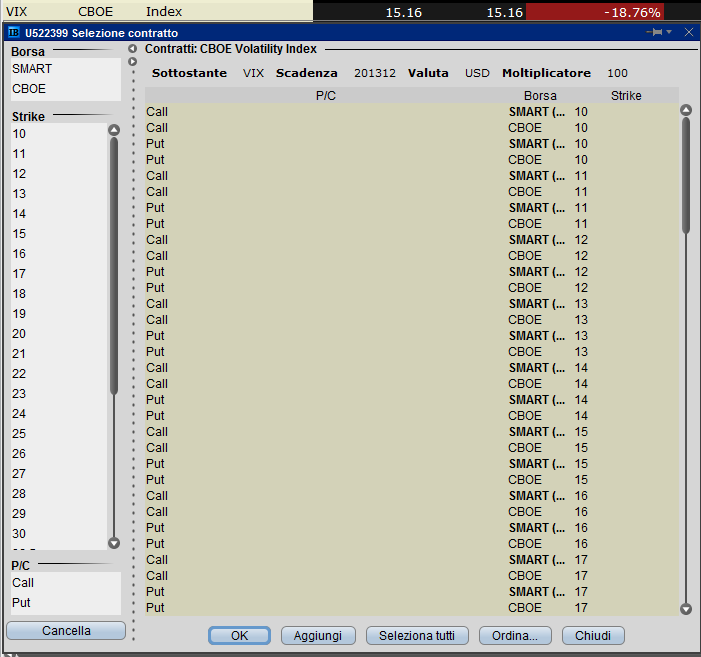Click the Seleziona tutti button
The height and width of the screenshot is (657, 701).
(417, 636)
